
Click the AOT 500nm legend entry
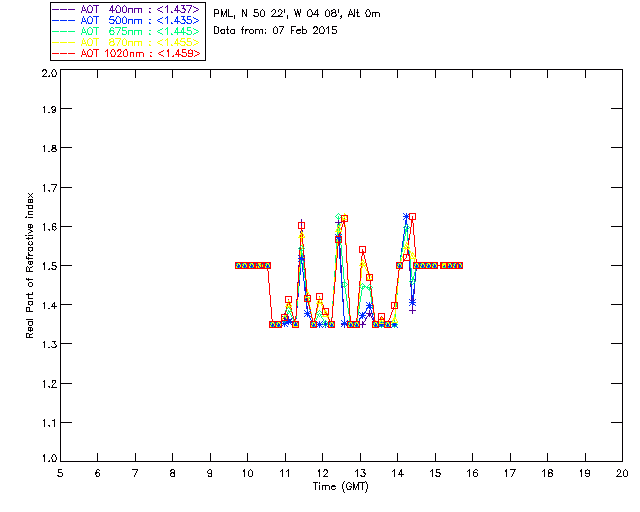(127, 20)
